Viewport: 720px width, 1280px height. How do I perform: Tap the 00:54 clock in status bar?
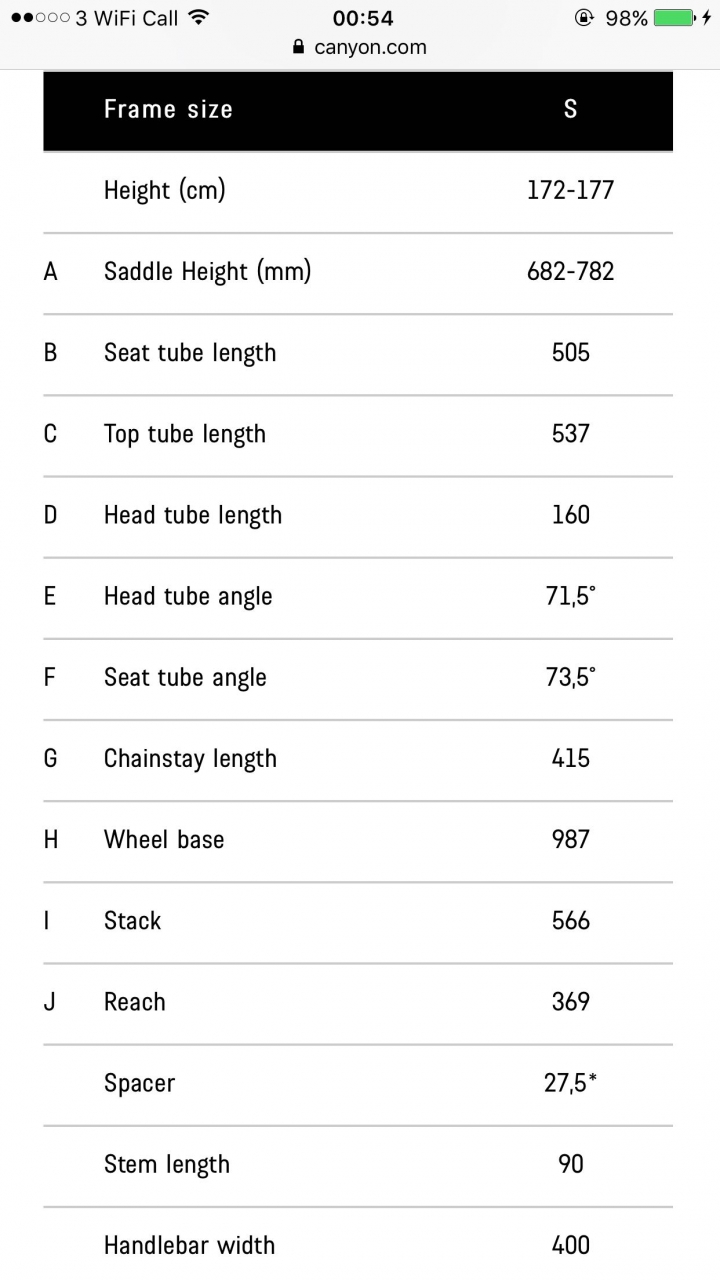click(363, 18)
